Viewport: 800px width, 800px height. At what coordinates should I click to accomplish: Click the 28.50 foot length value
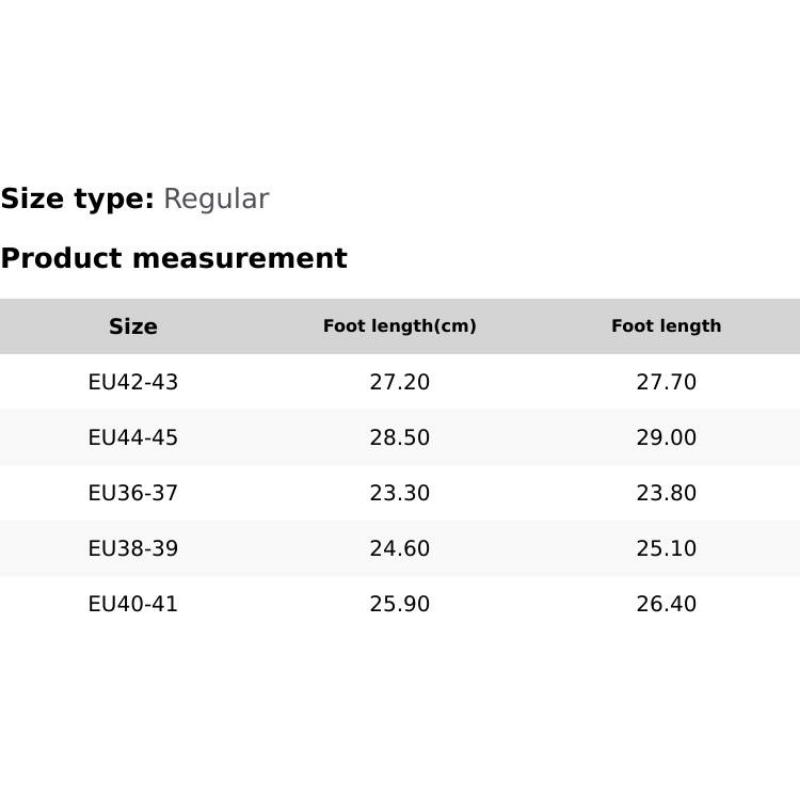click(399, 437)
